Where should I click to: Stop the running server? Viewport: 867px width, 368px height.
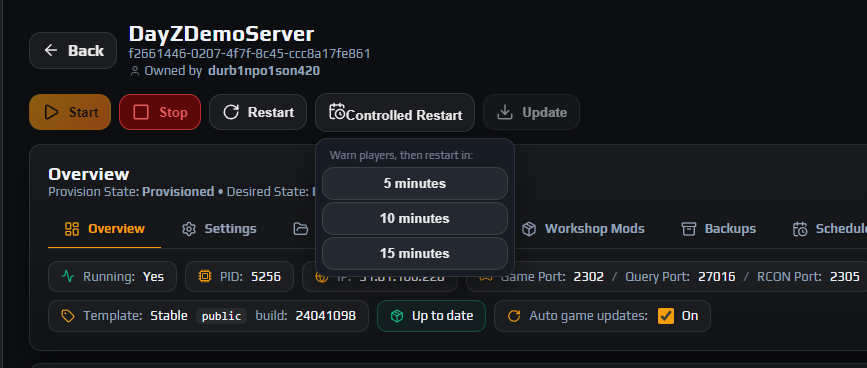point(160,112)
